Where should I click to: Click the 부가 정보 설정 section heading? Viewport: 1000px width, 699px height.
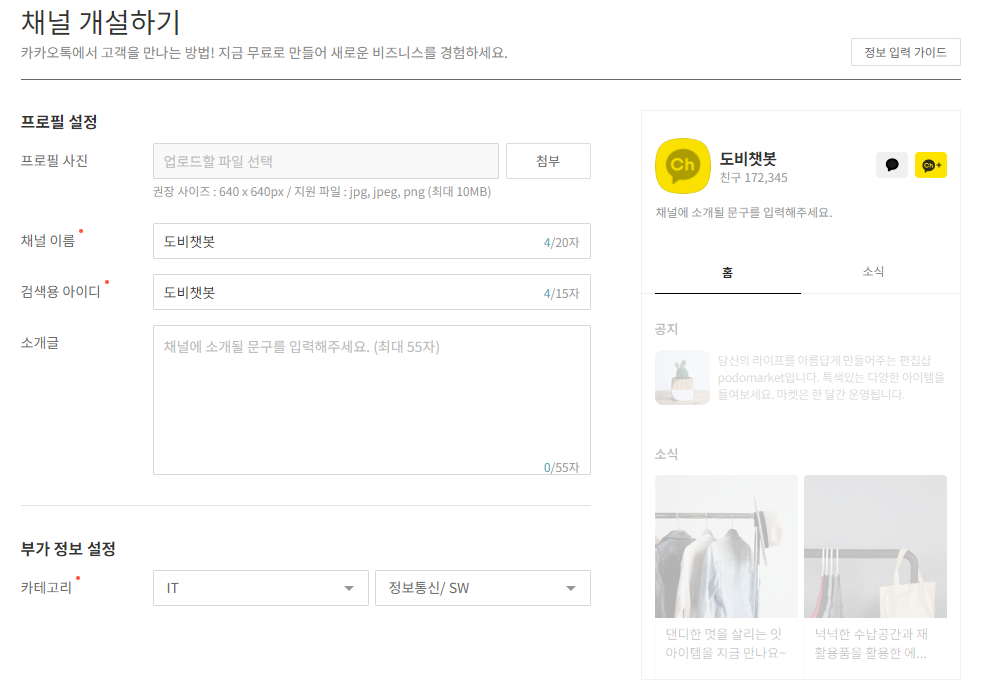tap(68, 548)
